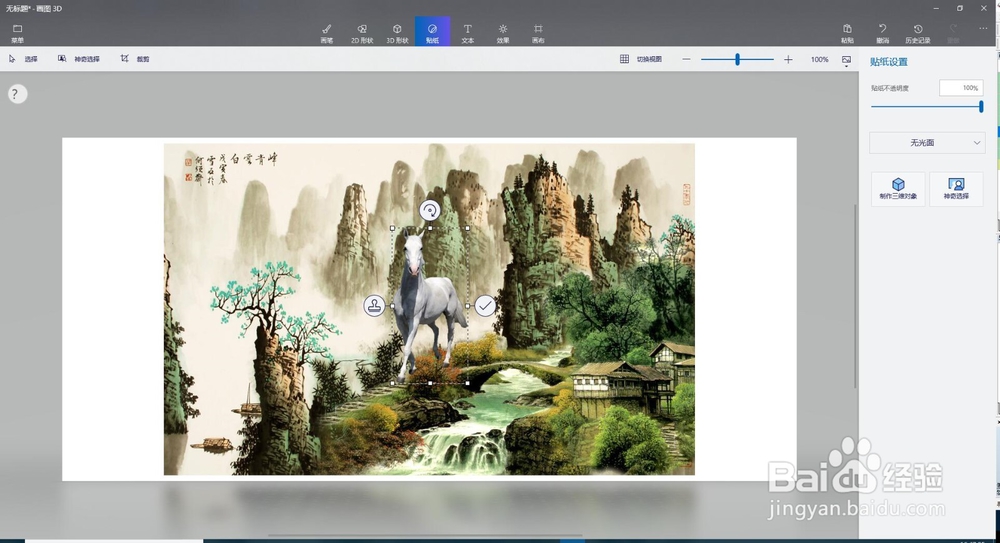Click 神奇选择 button in sticker panel
1000x543 pixels.
pos(956,189)
